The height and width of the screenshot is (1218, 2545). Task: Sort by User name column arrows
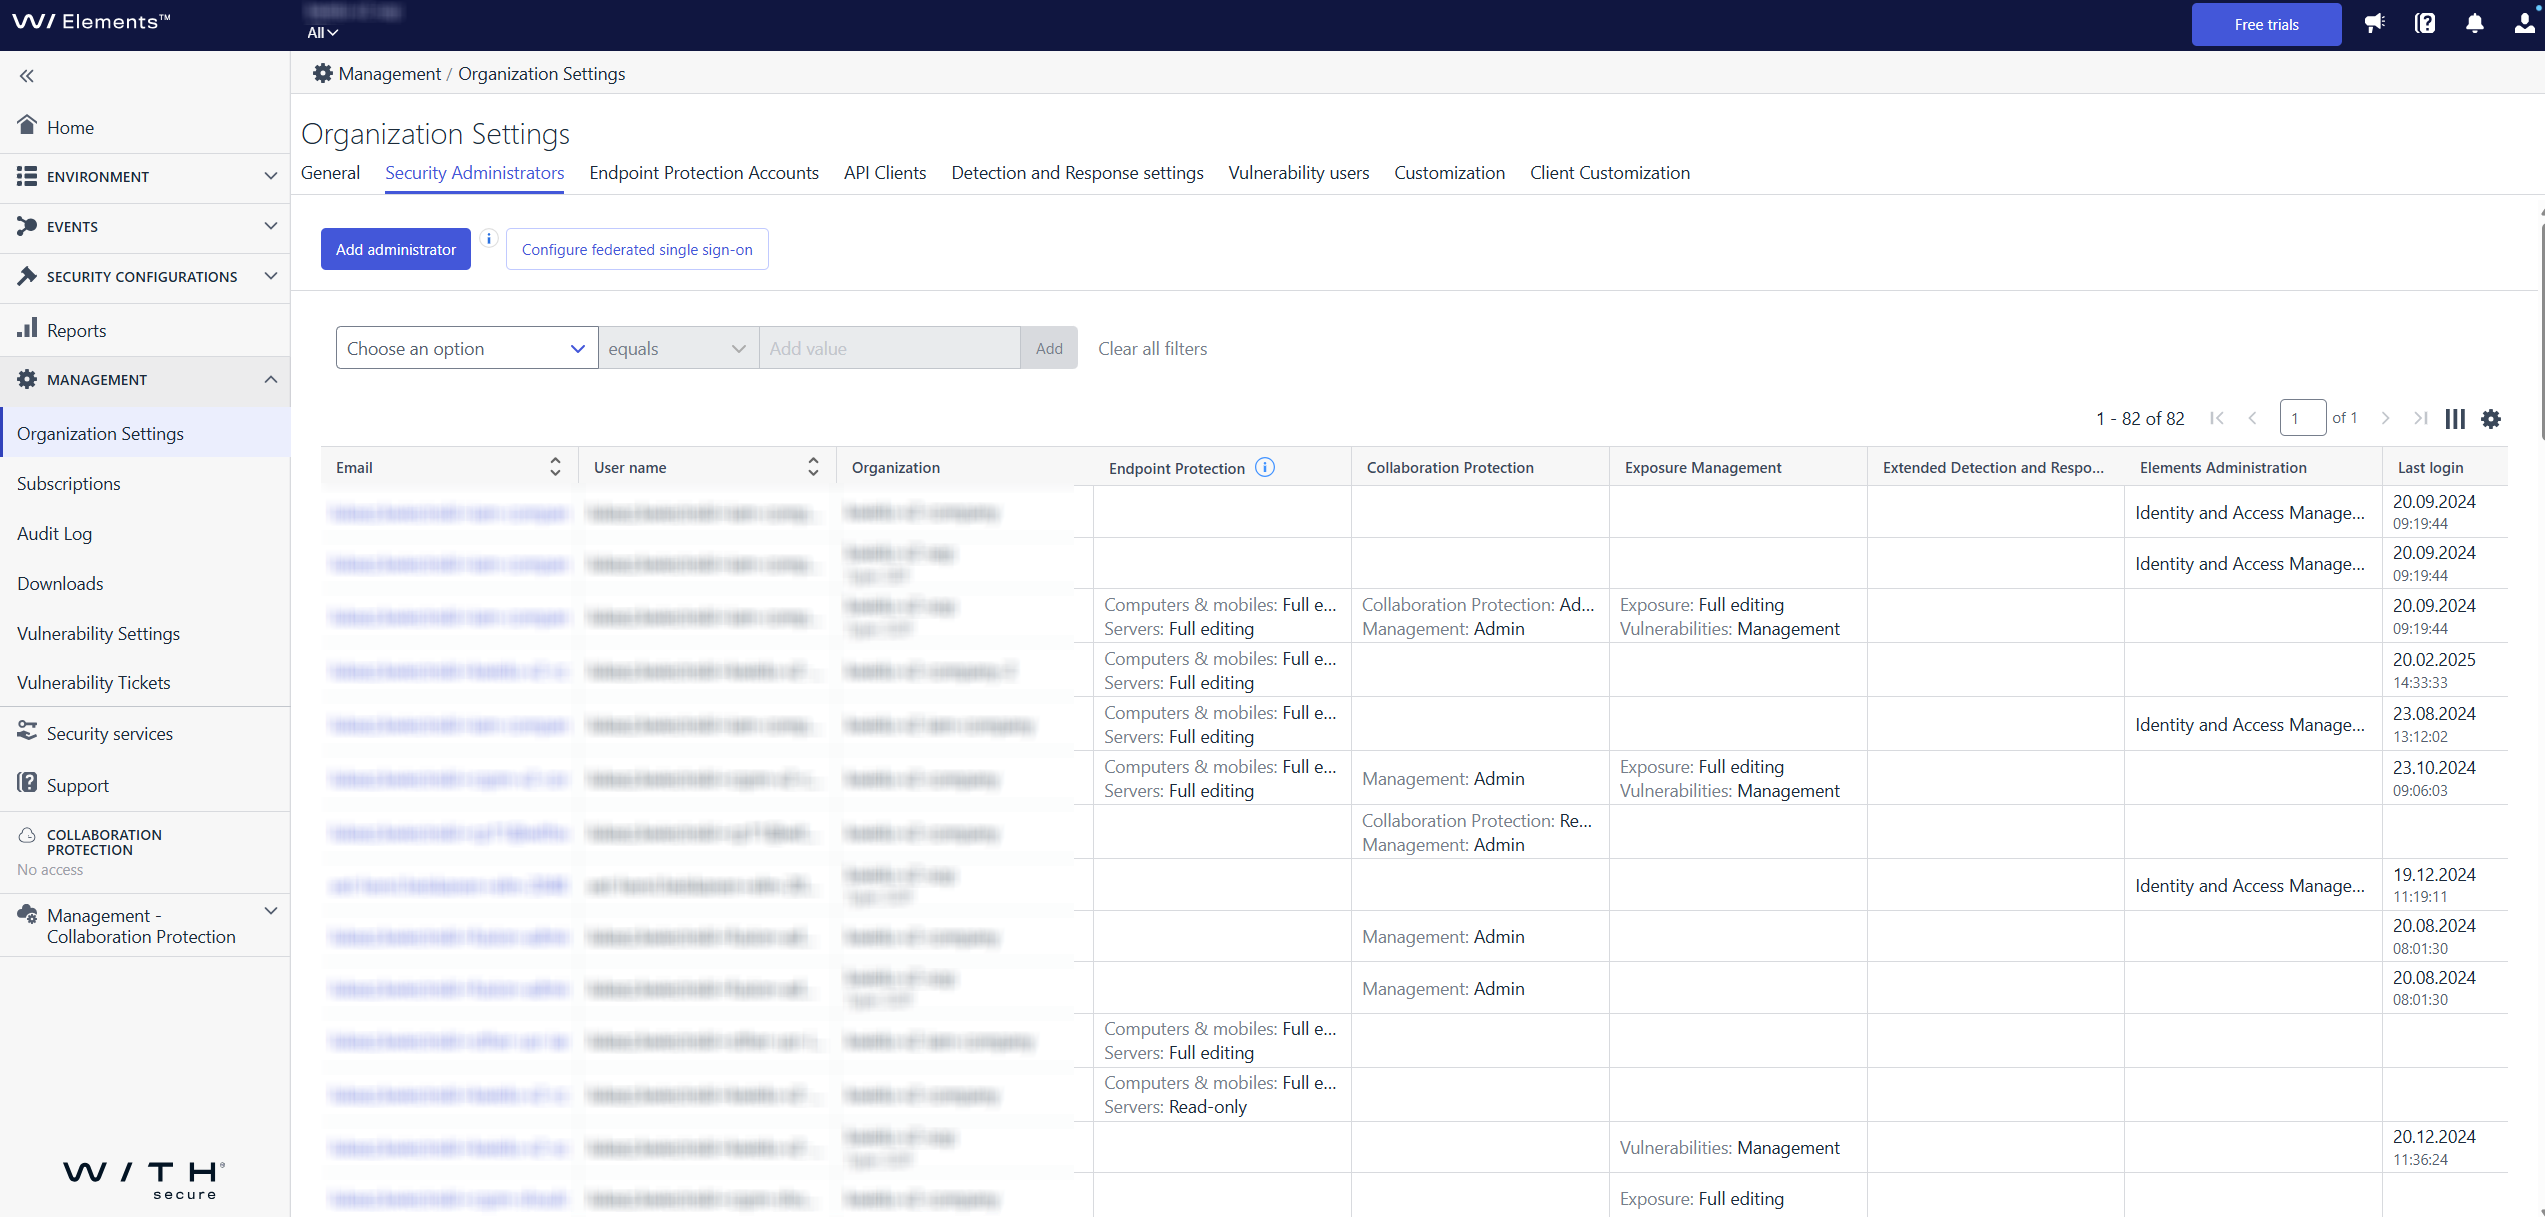click(x=813, y=467)
